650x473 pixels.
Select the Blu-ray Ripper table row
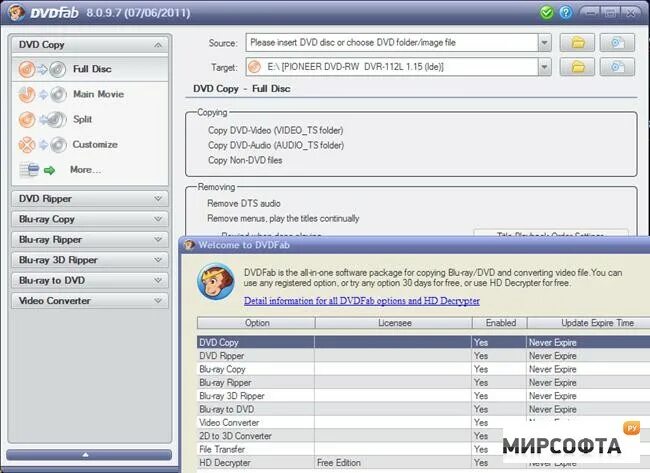click(423, 382)
